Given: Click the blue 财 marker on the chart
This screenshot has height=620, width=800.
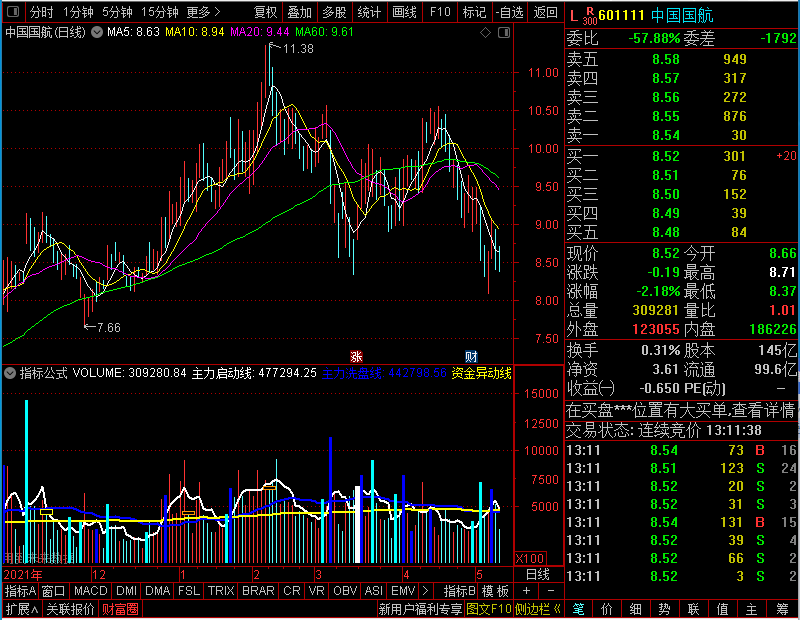Looking at the screenshot, I should [471, 356].
